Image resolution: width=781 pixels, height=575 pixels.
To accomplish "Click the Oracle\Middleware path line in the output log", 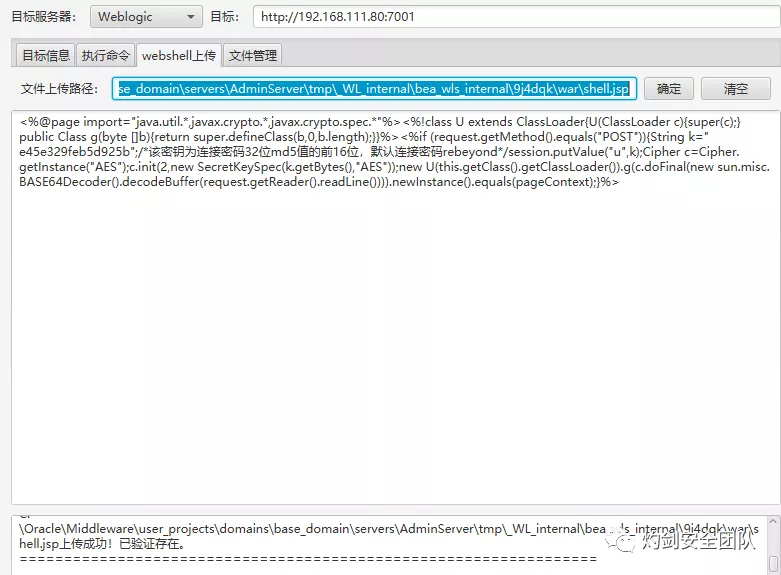I will tap(389, 529).
